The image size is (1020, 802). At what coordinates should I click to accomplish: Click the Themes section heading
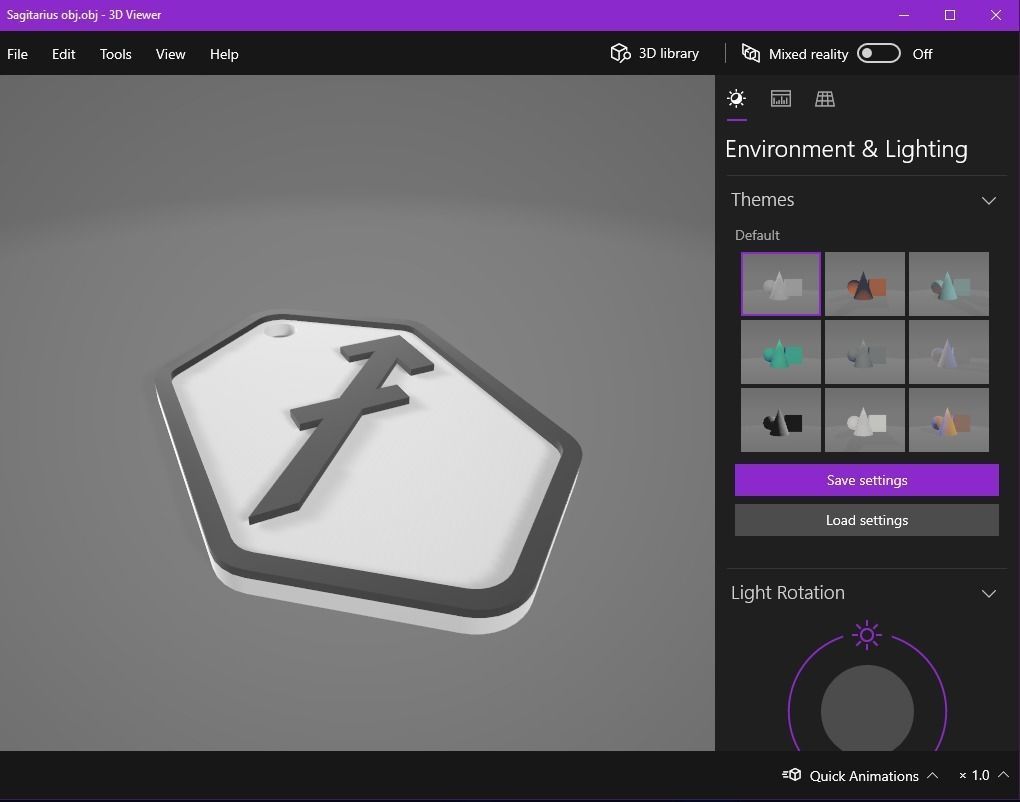pos(762,200)
